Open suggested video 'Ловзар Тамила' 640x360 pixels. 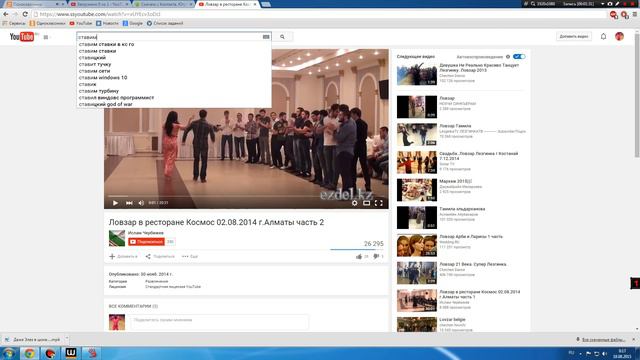(x=455, y=126)
